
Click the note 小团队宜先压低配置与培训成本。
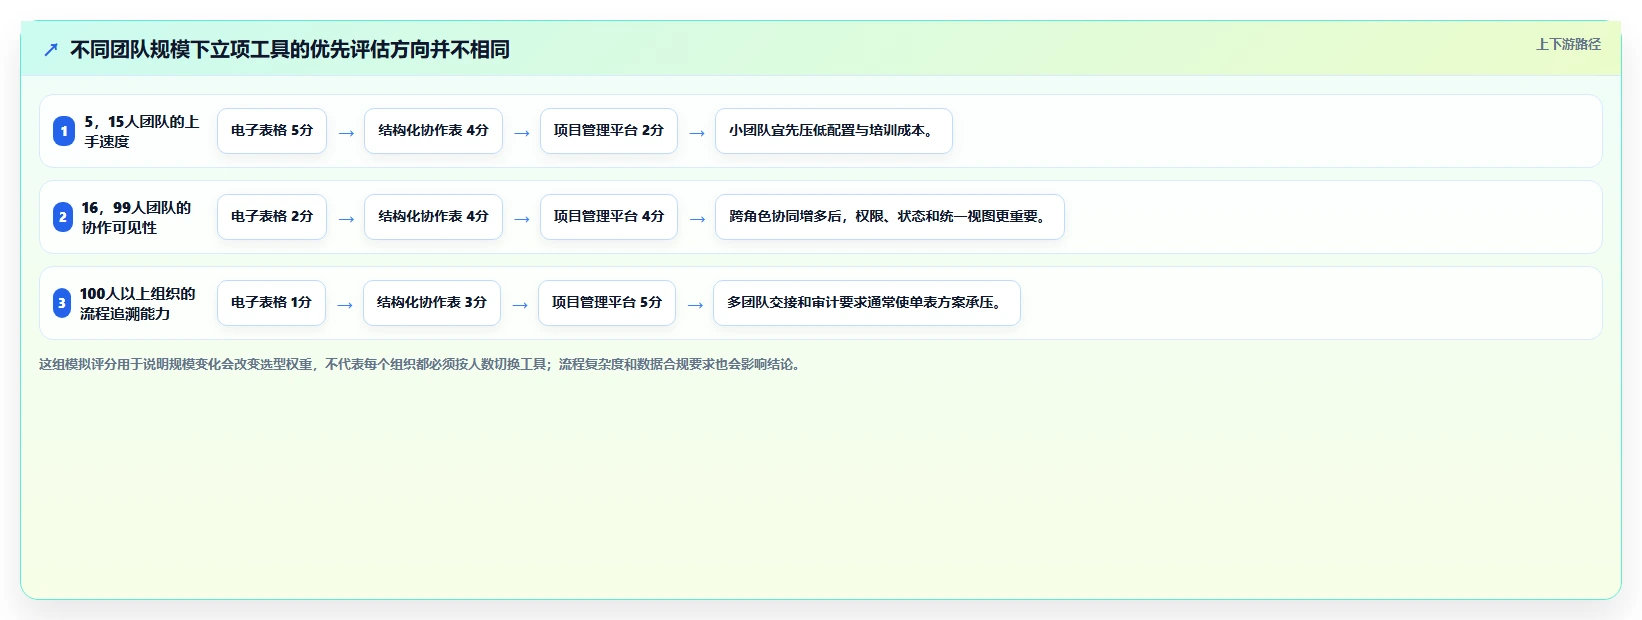[834, 131]
